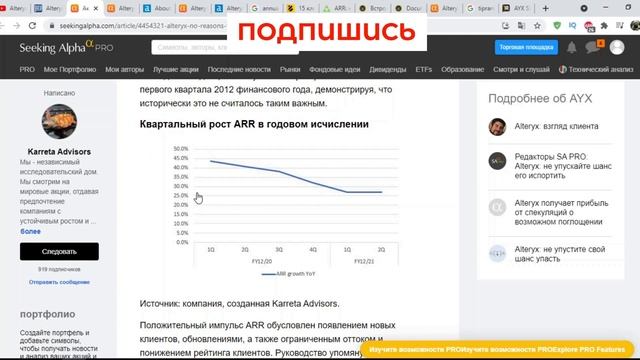Open 'Технический анализ' navigation item
The height and width of the screenshot is (360, 640).
[596, 70]
